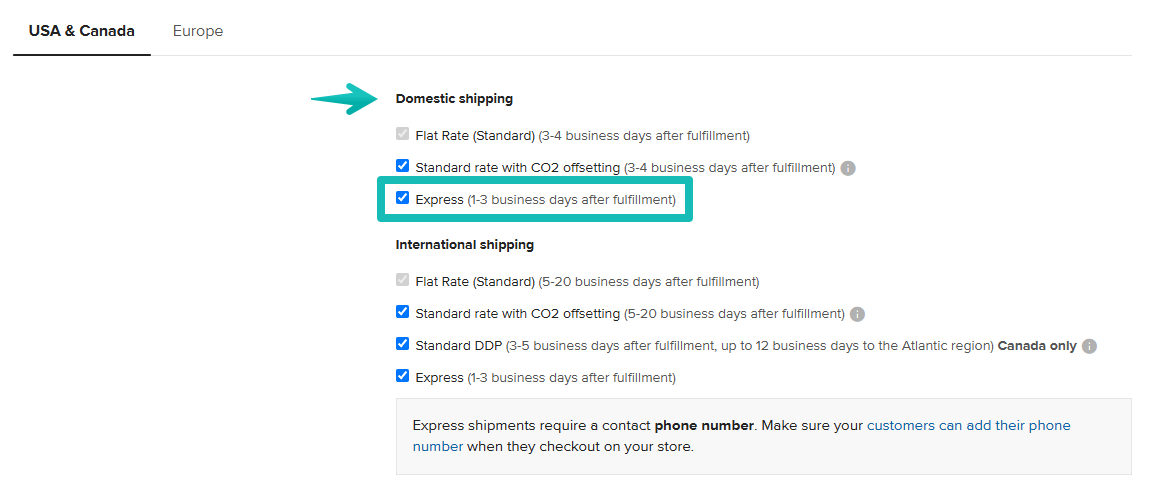Uncheck domestic Express 1-3 business days checkbox
1154x492 pixels.
(402, 199)
